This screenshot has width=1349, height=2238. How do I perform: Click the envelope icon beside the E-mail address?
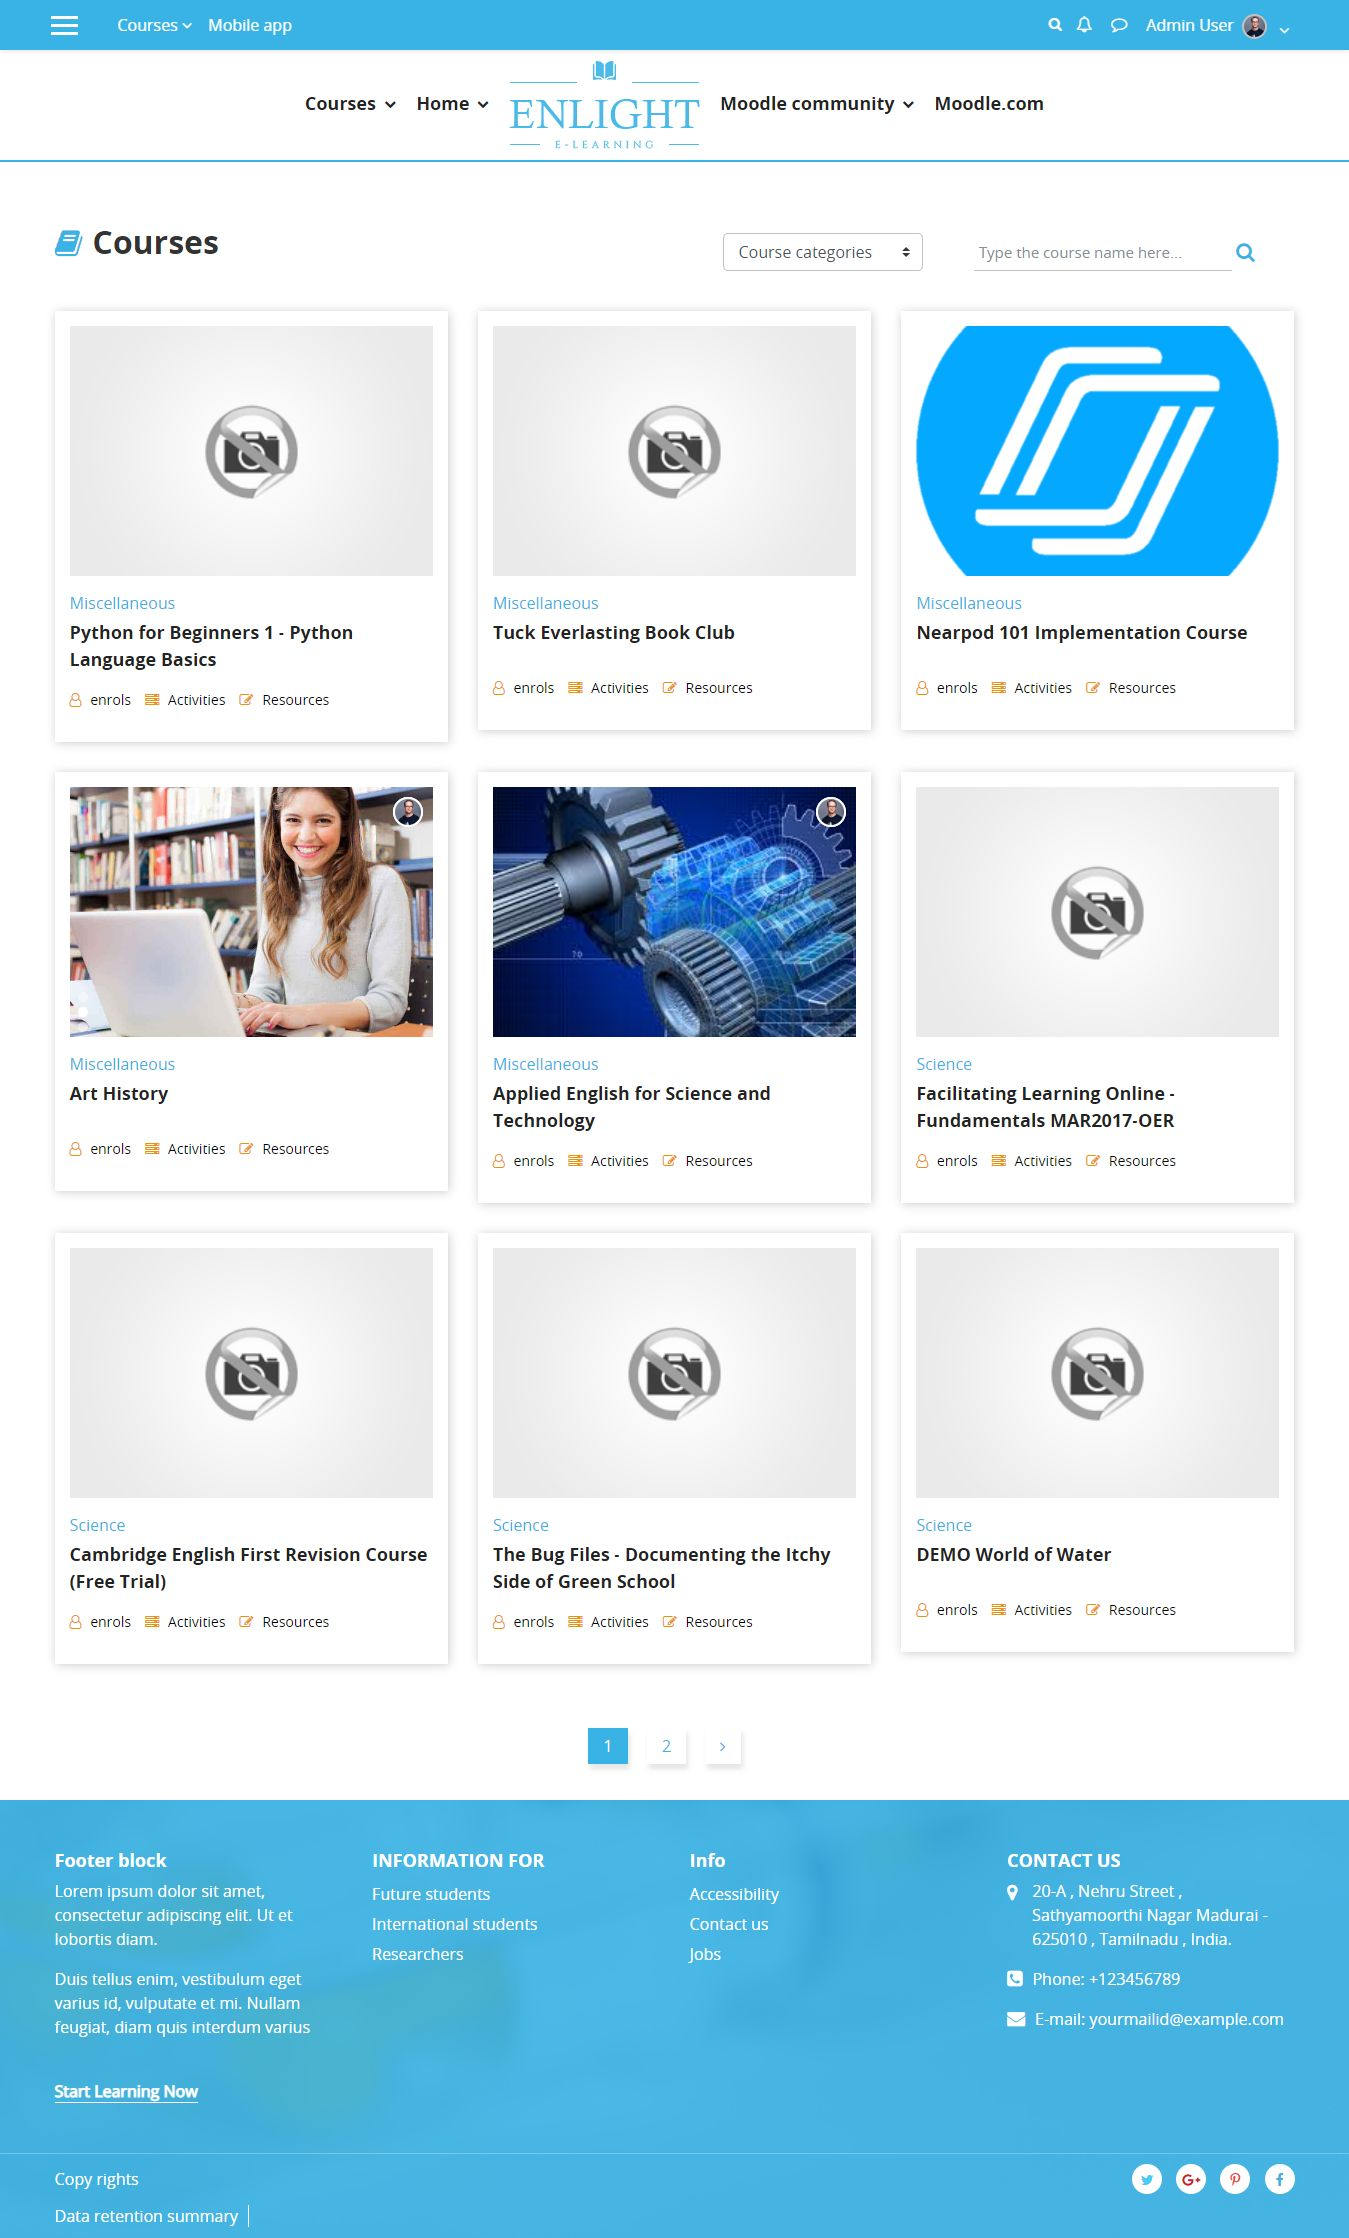[1016, 2019]
